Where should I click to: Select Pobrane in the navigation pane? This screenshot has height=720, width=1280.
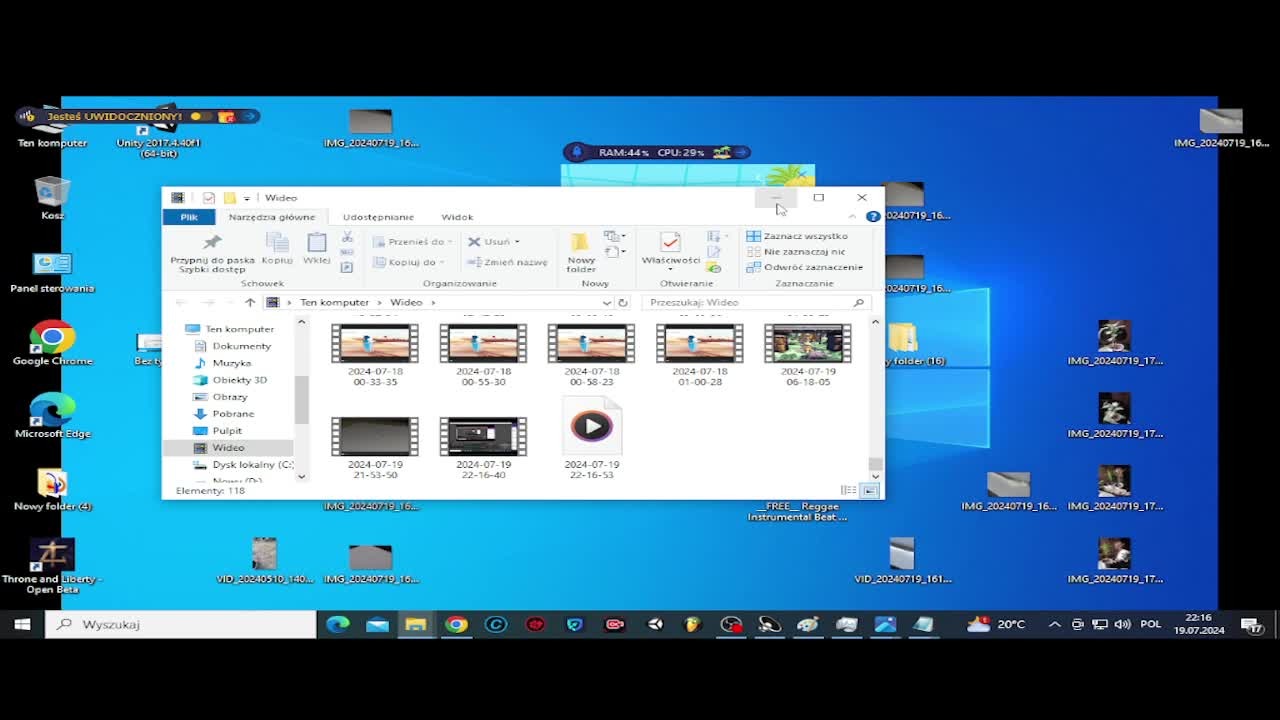point(233,413)
